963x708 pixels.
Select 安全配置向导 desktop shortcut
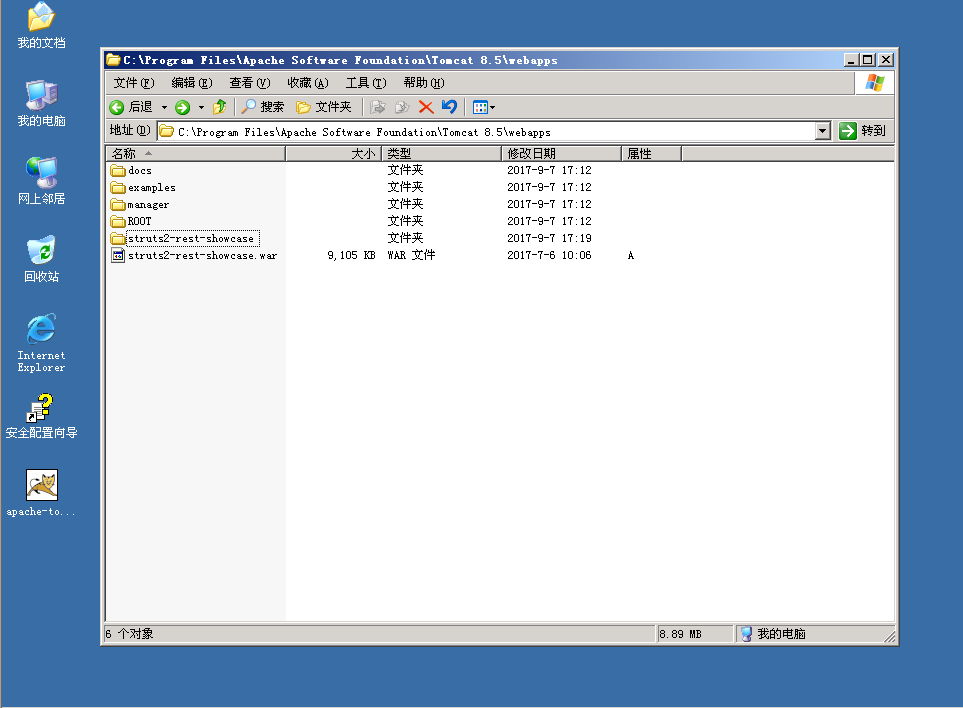[41, 416]
